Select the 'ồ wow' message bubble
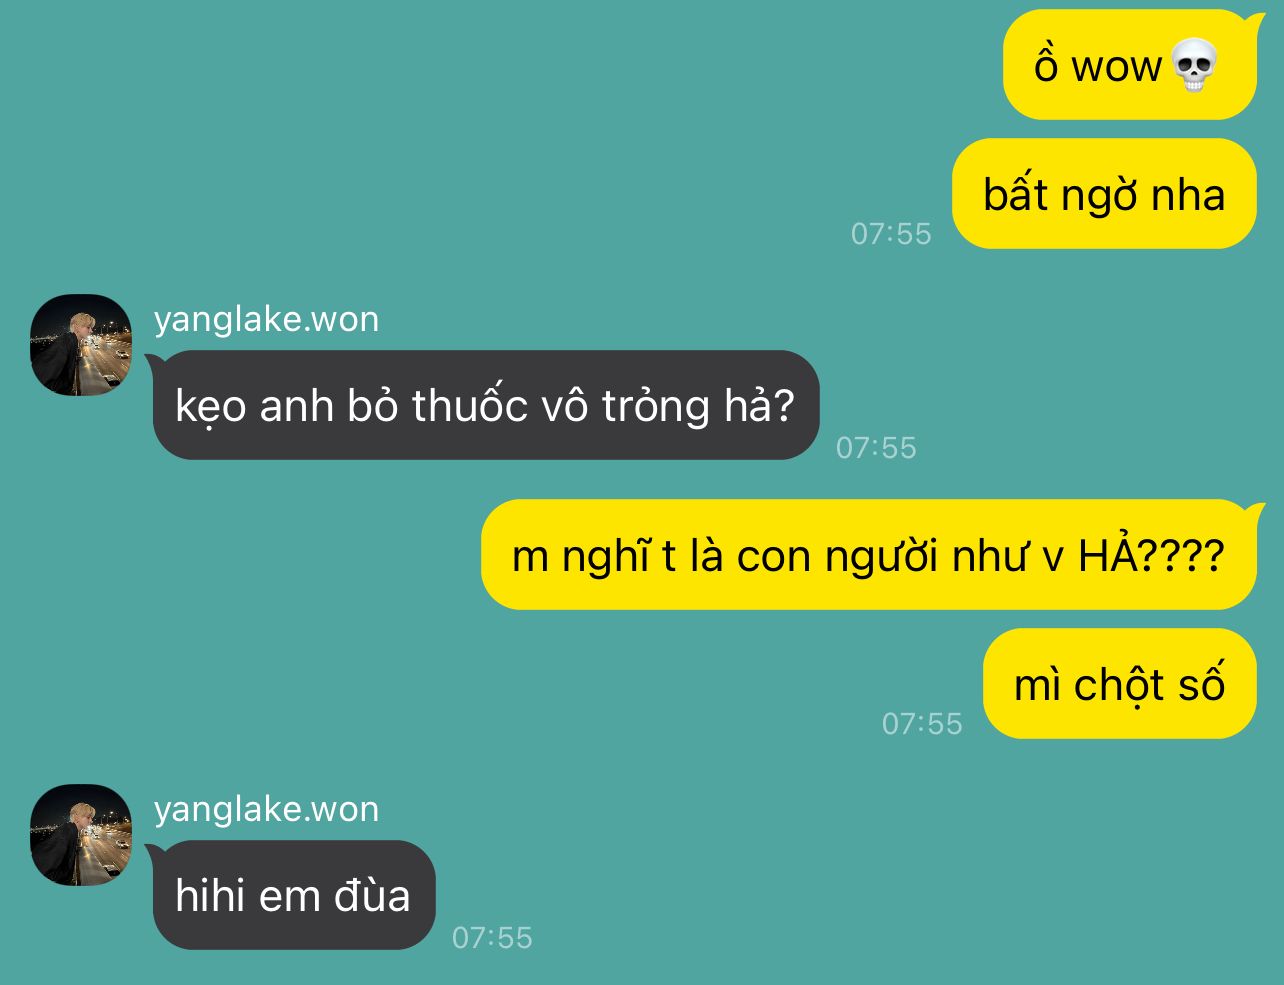 [x=1130, y=65]
